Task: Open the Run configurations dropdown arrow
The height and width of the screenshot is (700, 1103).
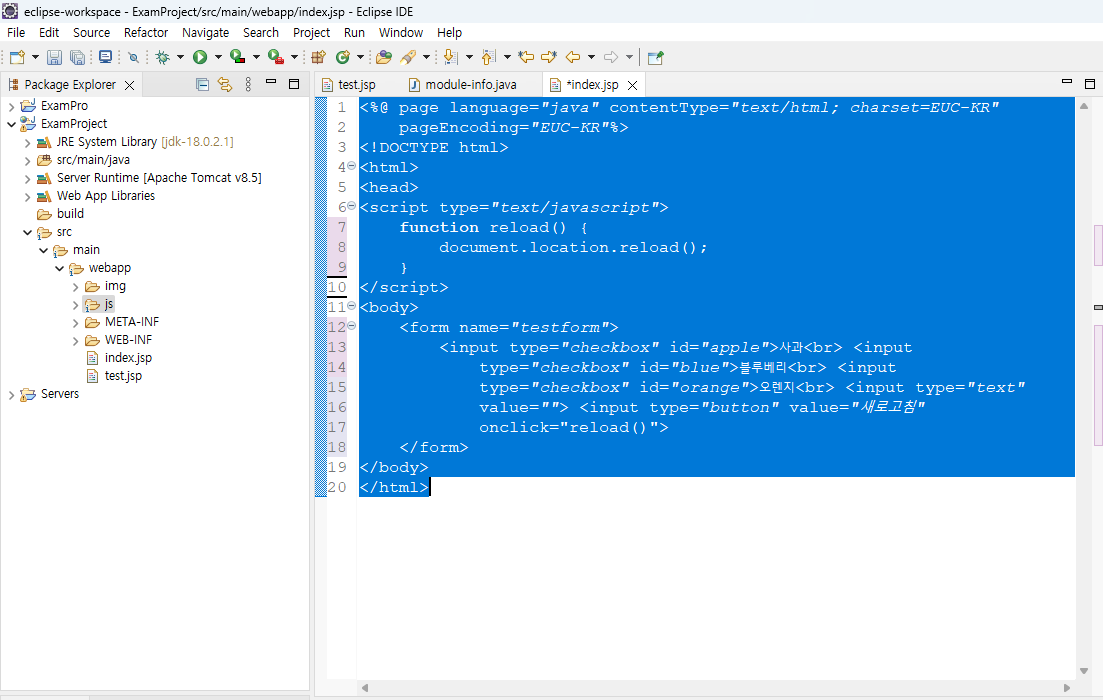Action: pos(217,57)
